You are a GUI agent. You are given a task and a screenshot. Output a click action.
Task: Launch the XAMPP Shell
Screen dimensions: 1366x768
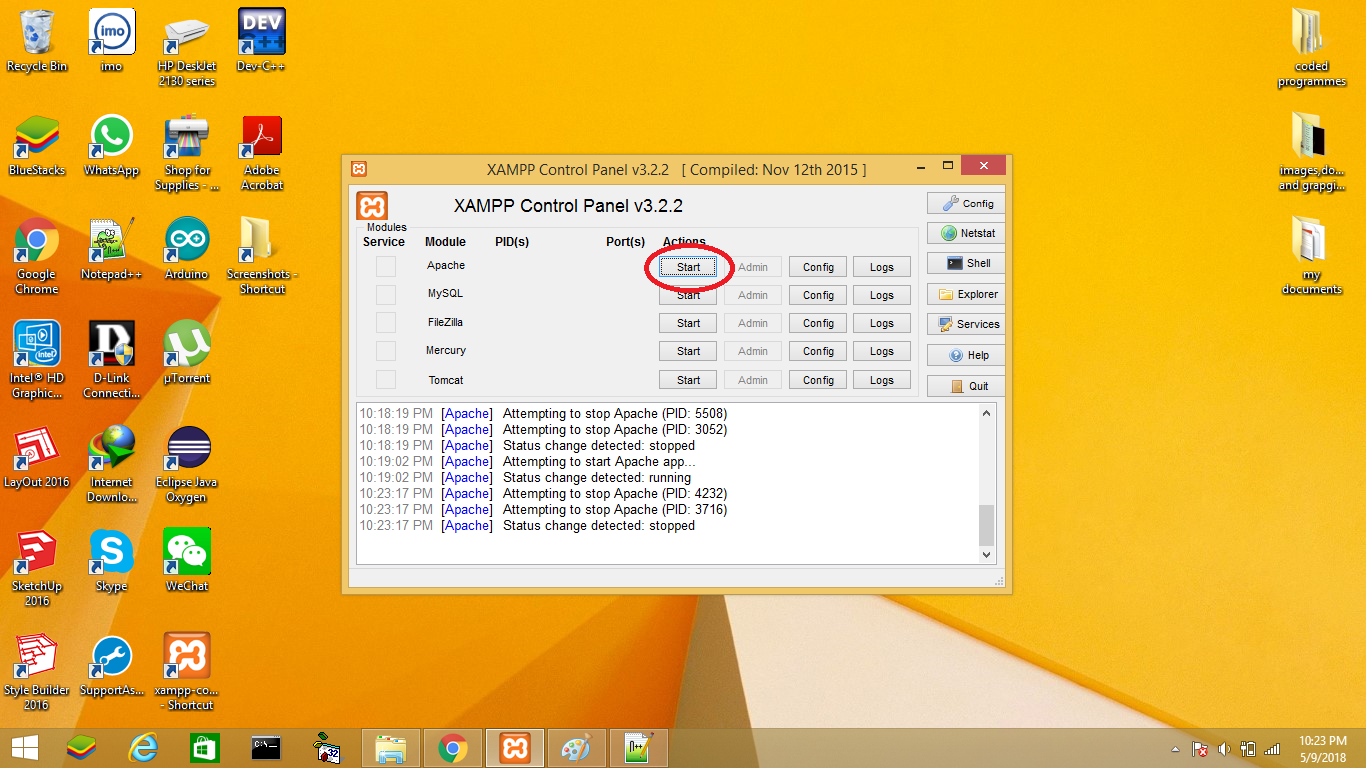point(965,263)
